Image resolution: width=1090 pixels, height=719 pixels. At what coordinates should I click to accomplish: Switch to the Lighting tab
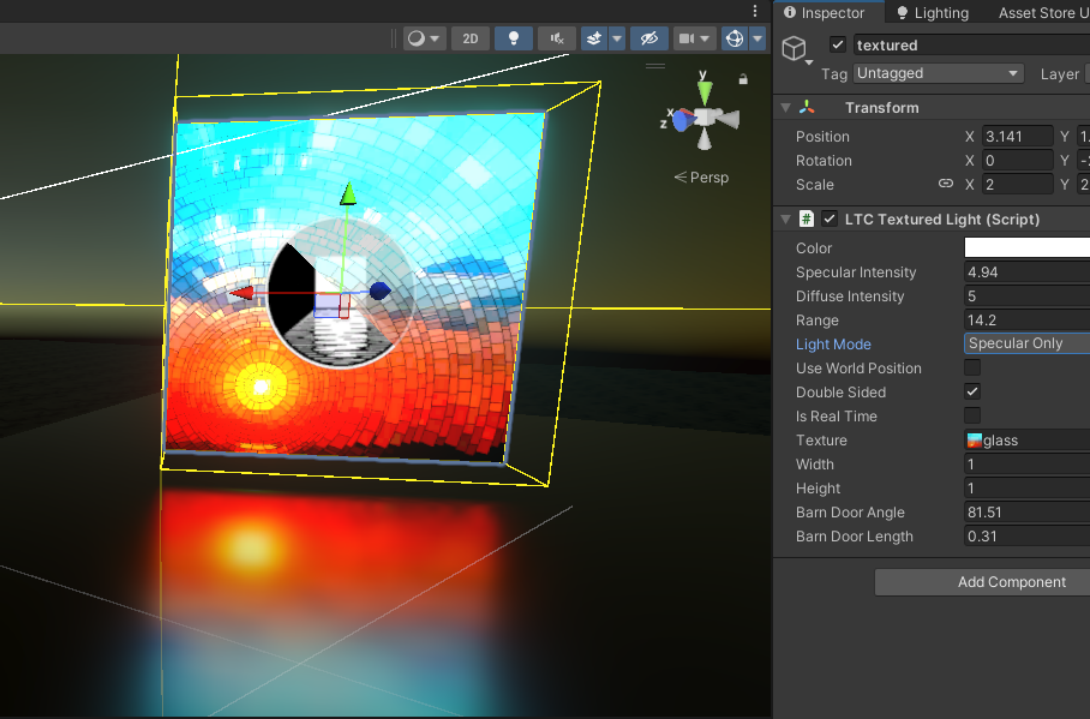pyautogui.click(x=932, y=13)
